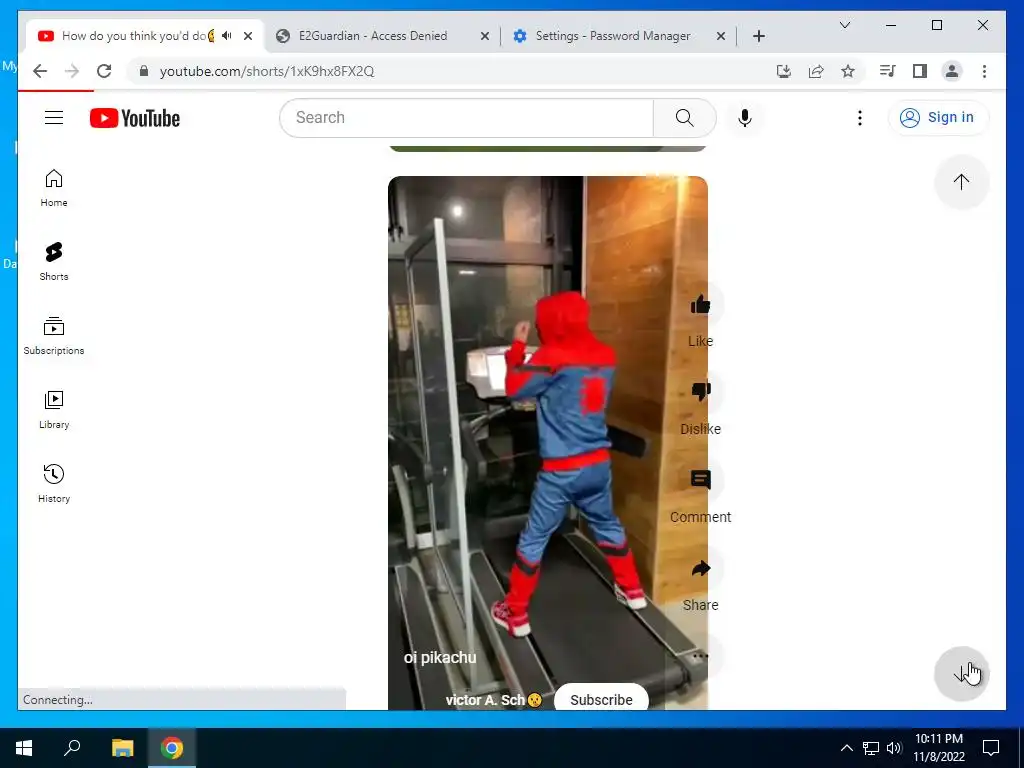The width and height of the screenshot is (1024, 768).
Task: Click the install/download page icon in address bar
Action: pos(784,71)
